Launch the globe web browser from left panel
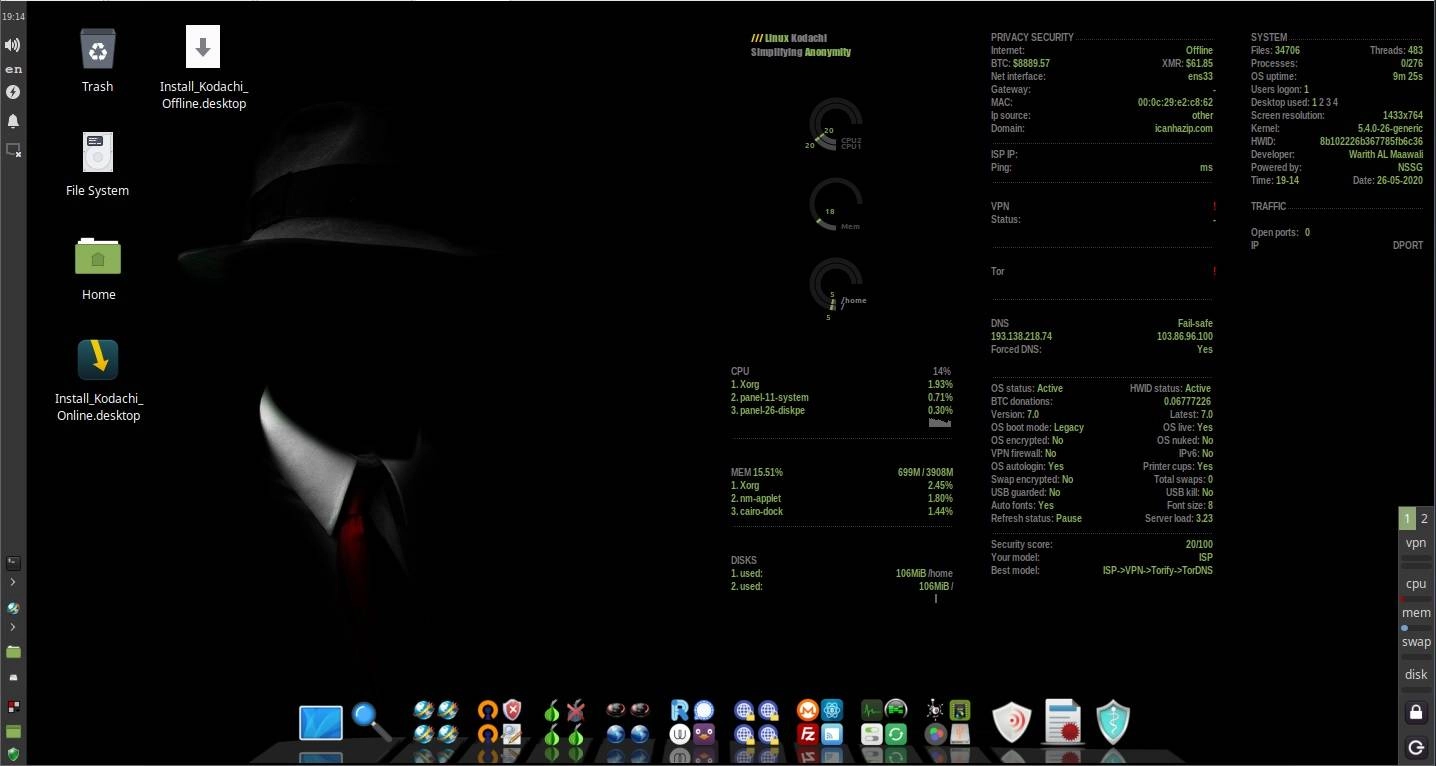This screenshot has width=1436, height=766. (x=13, y=608)
